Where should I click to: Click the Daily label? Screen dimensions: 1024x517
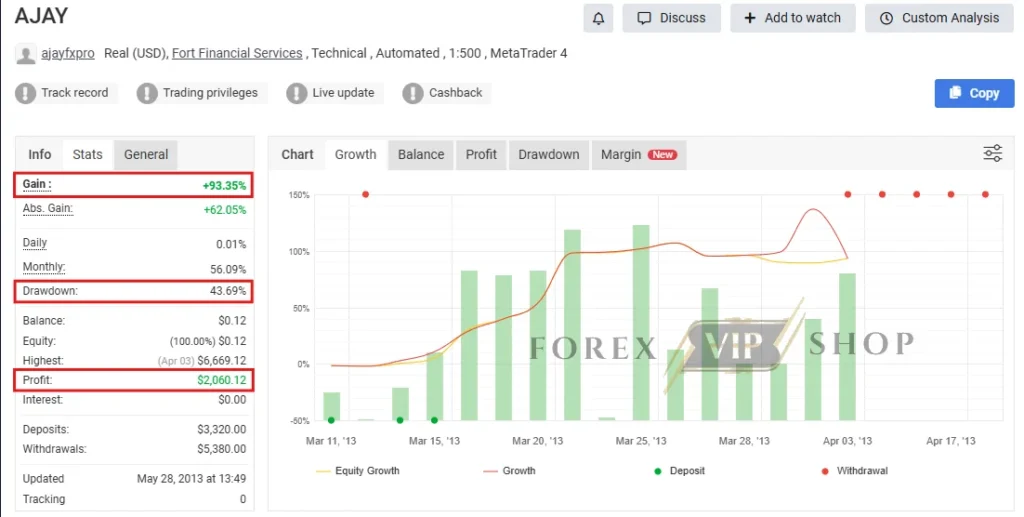click(x=35, y=243)
